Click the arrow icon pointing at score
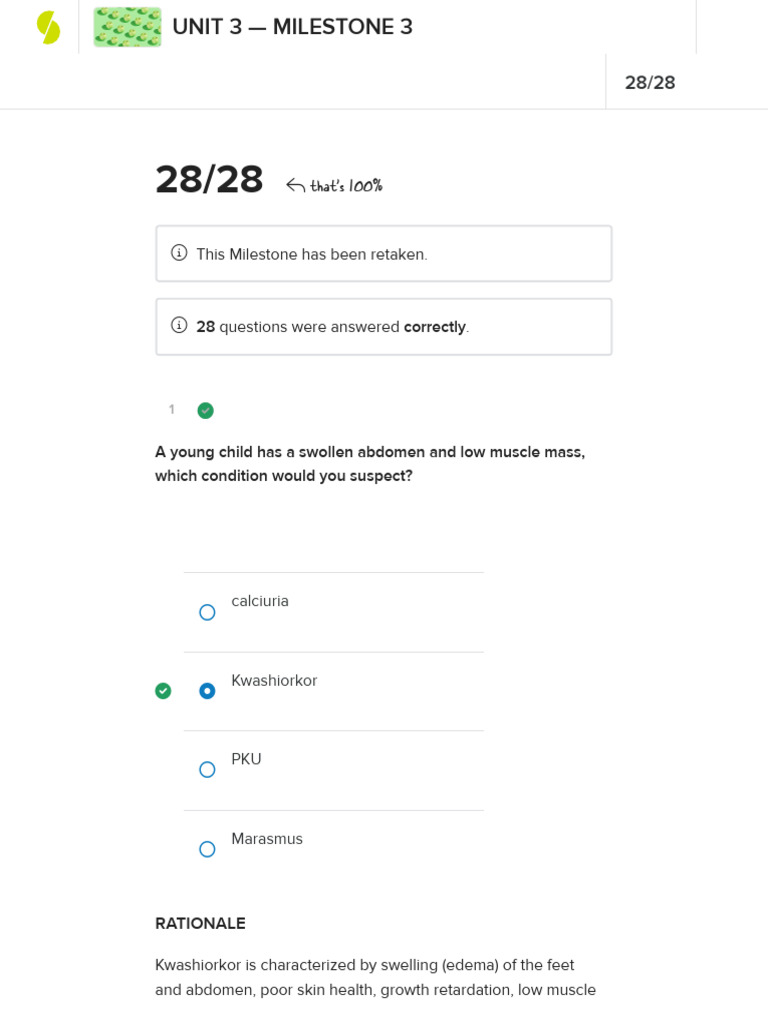768x1024 pixels. coord(295,185)
